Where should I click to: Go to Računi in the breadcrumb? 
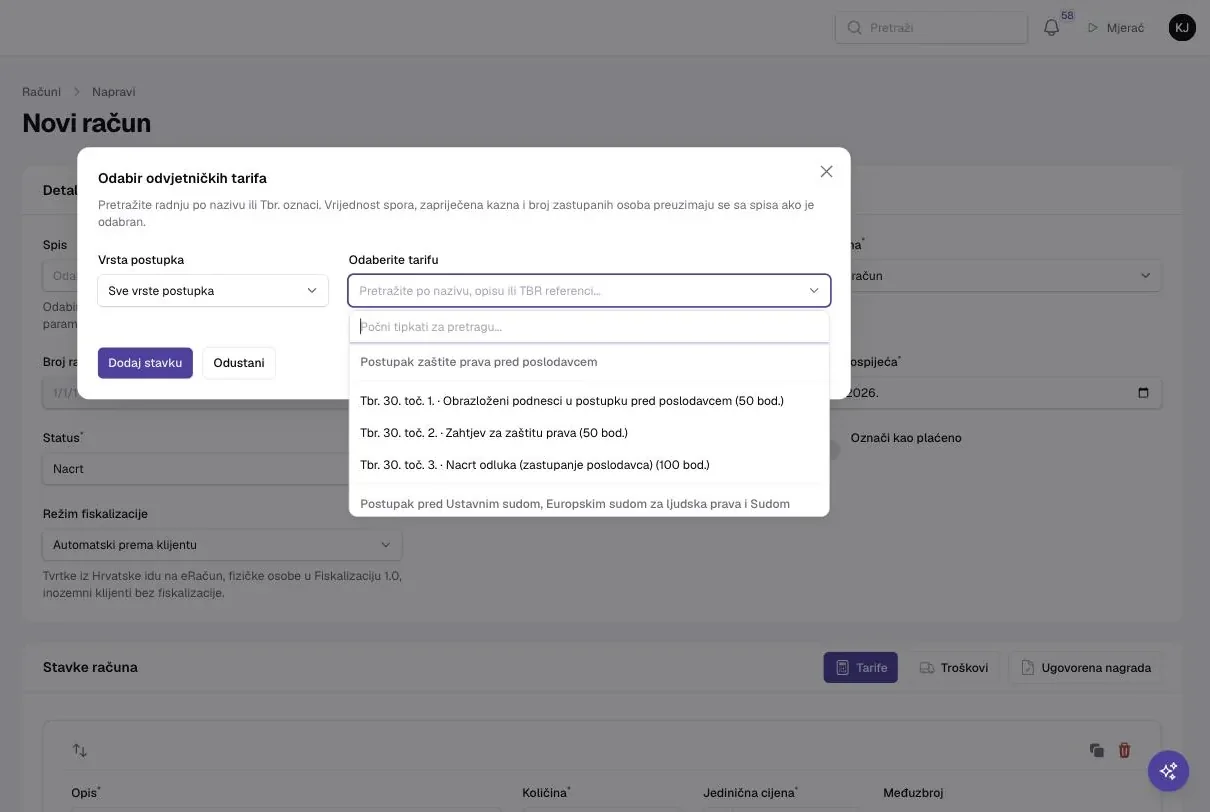[42, 92]
